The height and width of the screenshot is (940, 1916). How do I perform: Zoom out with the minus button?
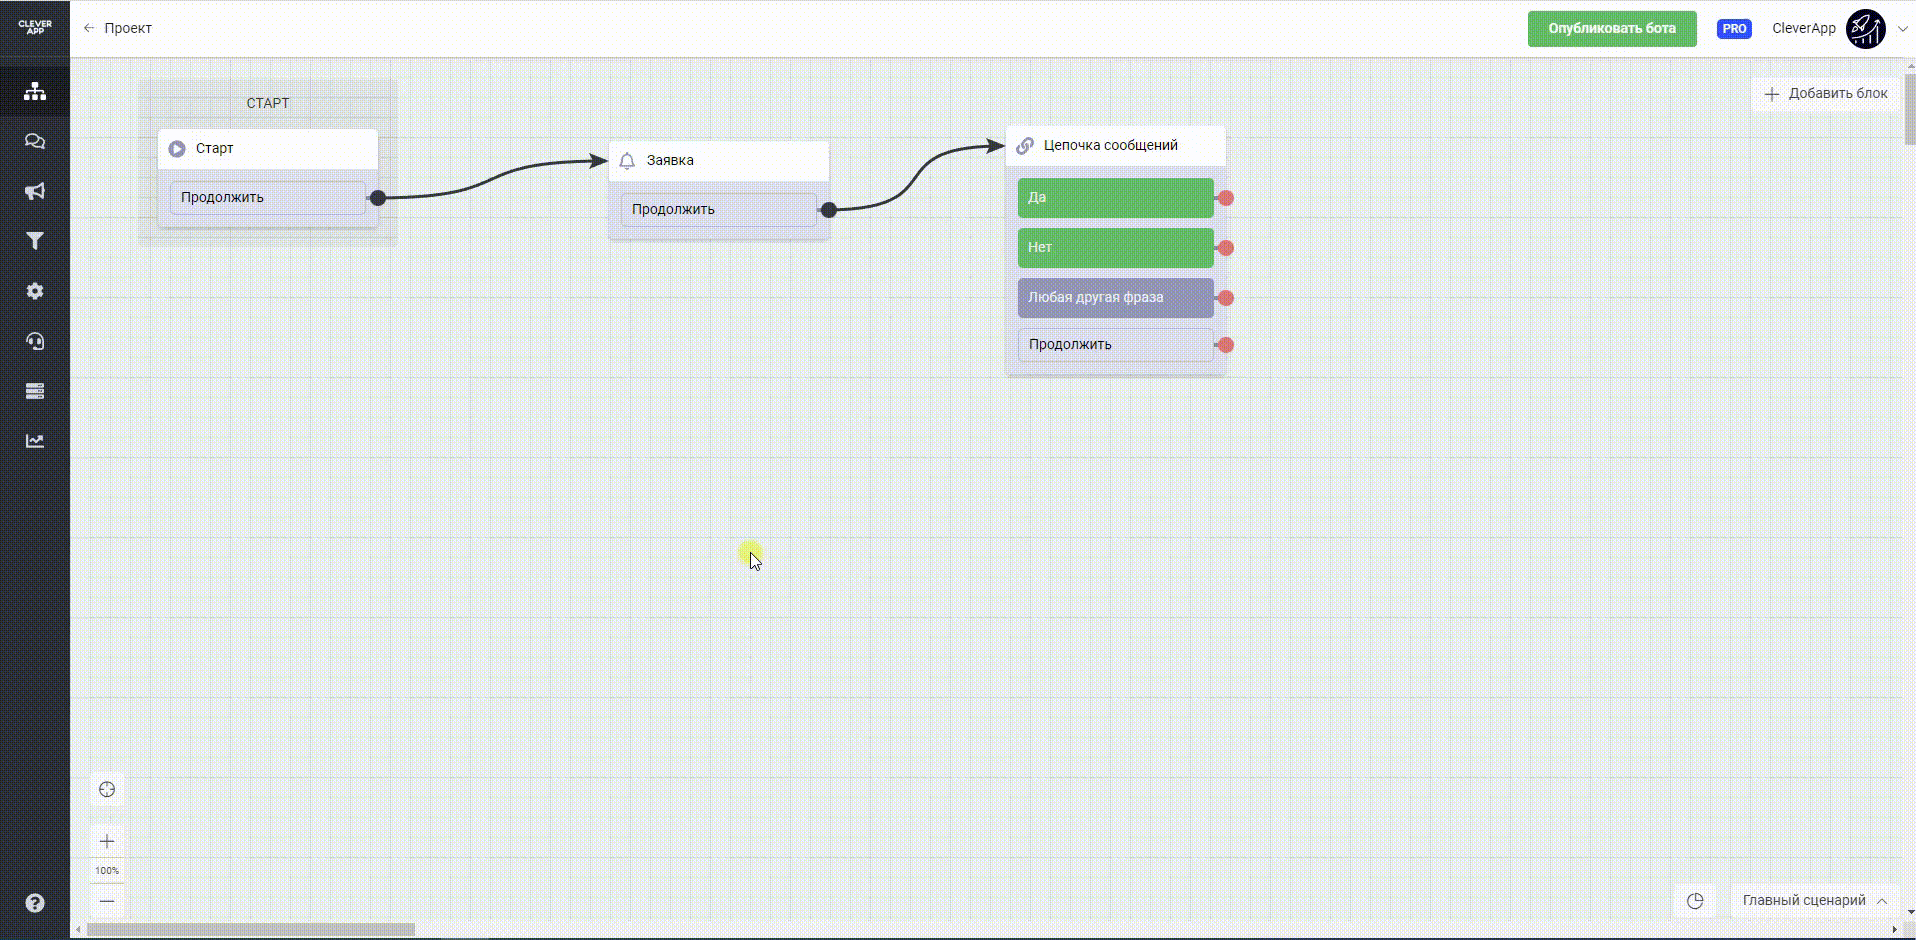click(x=107, y=901)
